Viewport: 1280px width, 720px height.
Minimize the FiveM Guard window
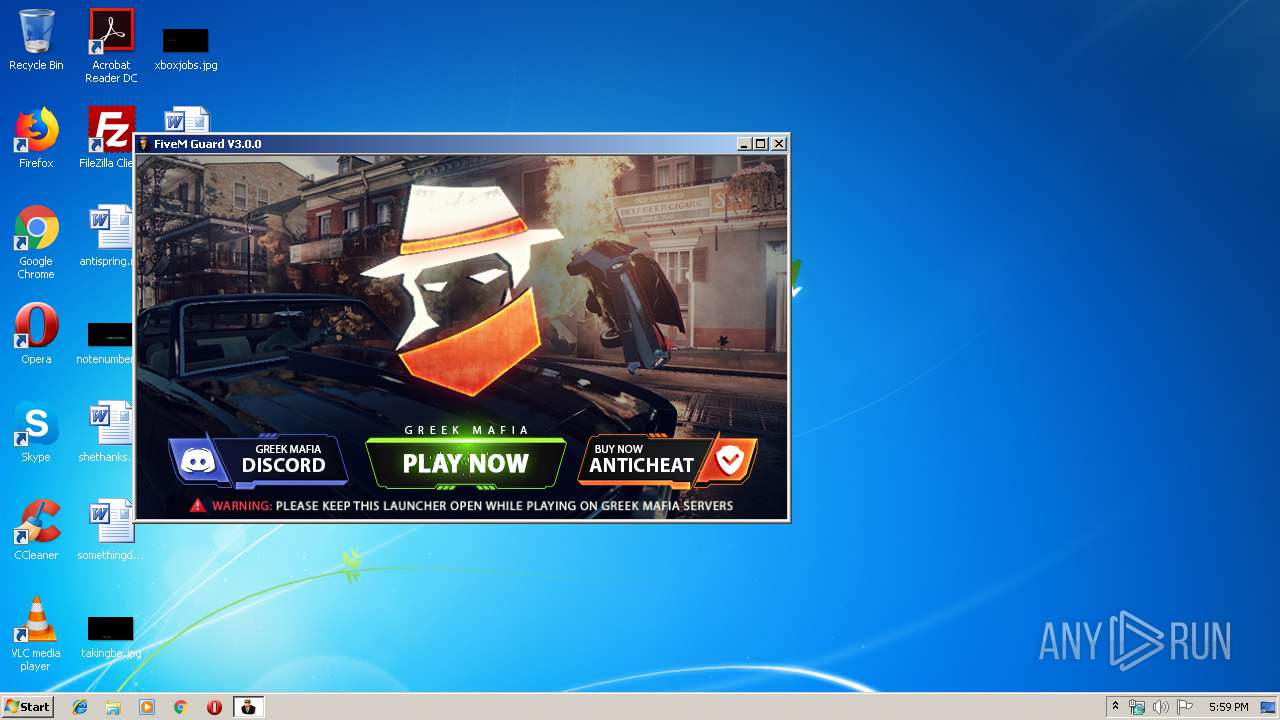coord(744,144)
